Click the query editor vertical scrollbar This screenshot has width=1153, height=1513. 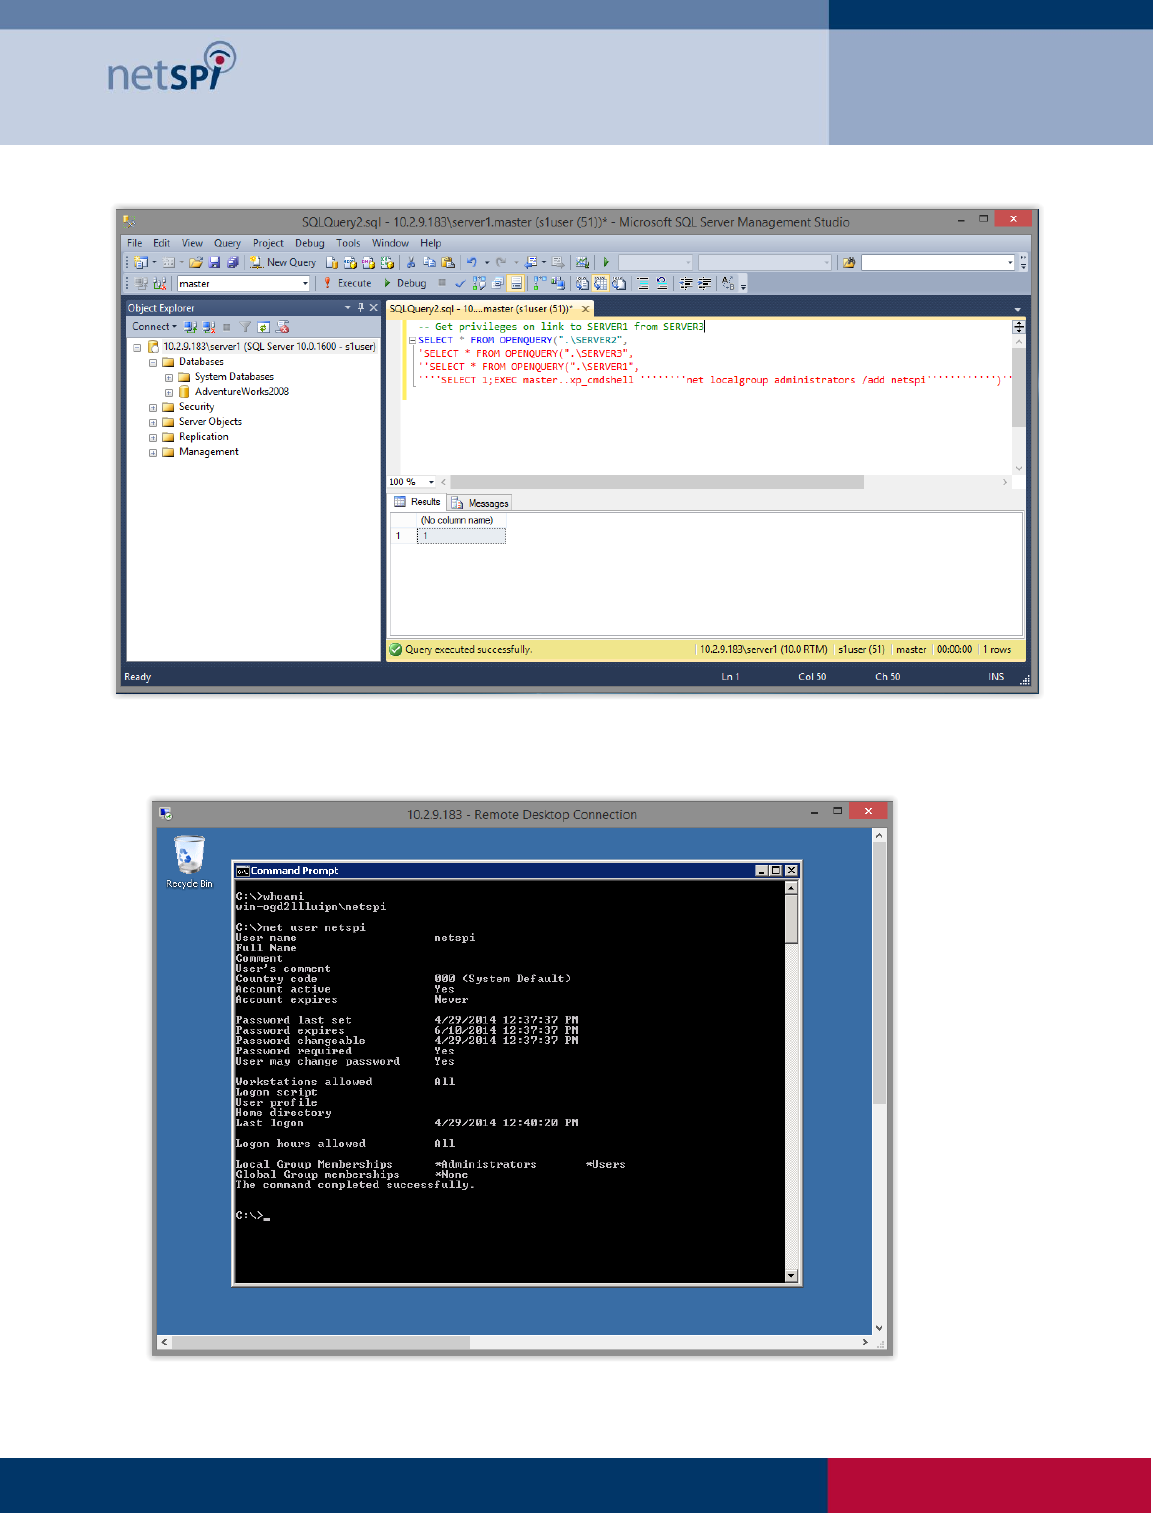point(1019,387)
